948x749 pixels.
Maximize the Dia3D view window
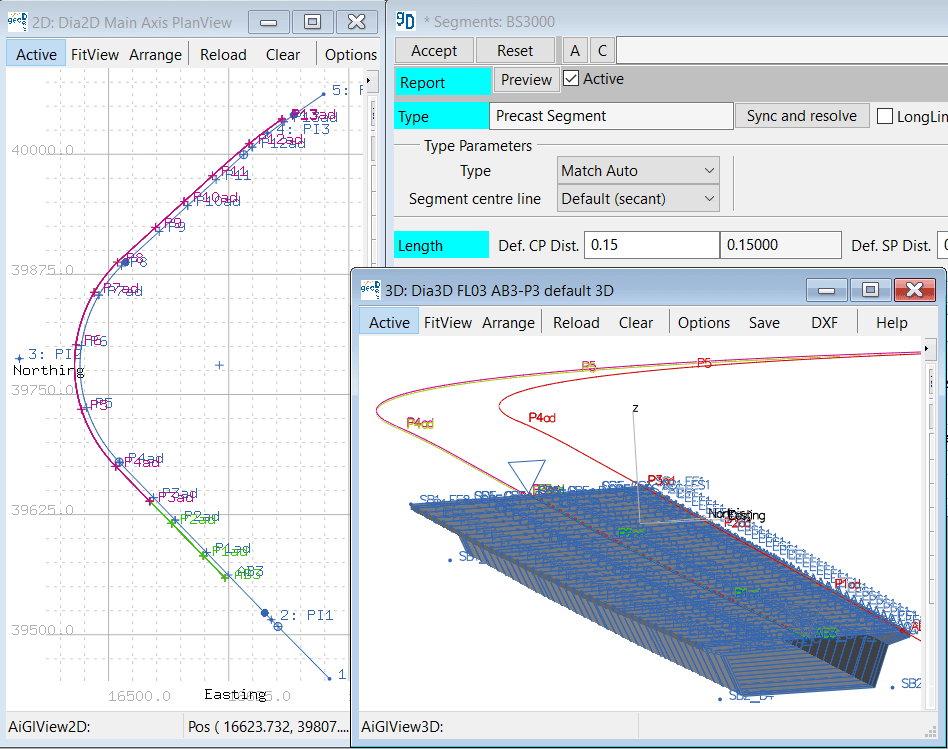(x=870, y=290)
